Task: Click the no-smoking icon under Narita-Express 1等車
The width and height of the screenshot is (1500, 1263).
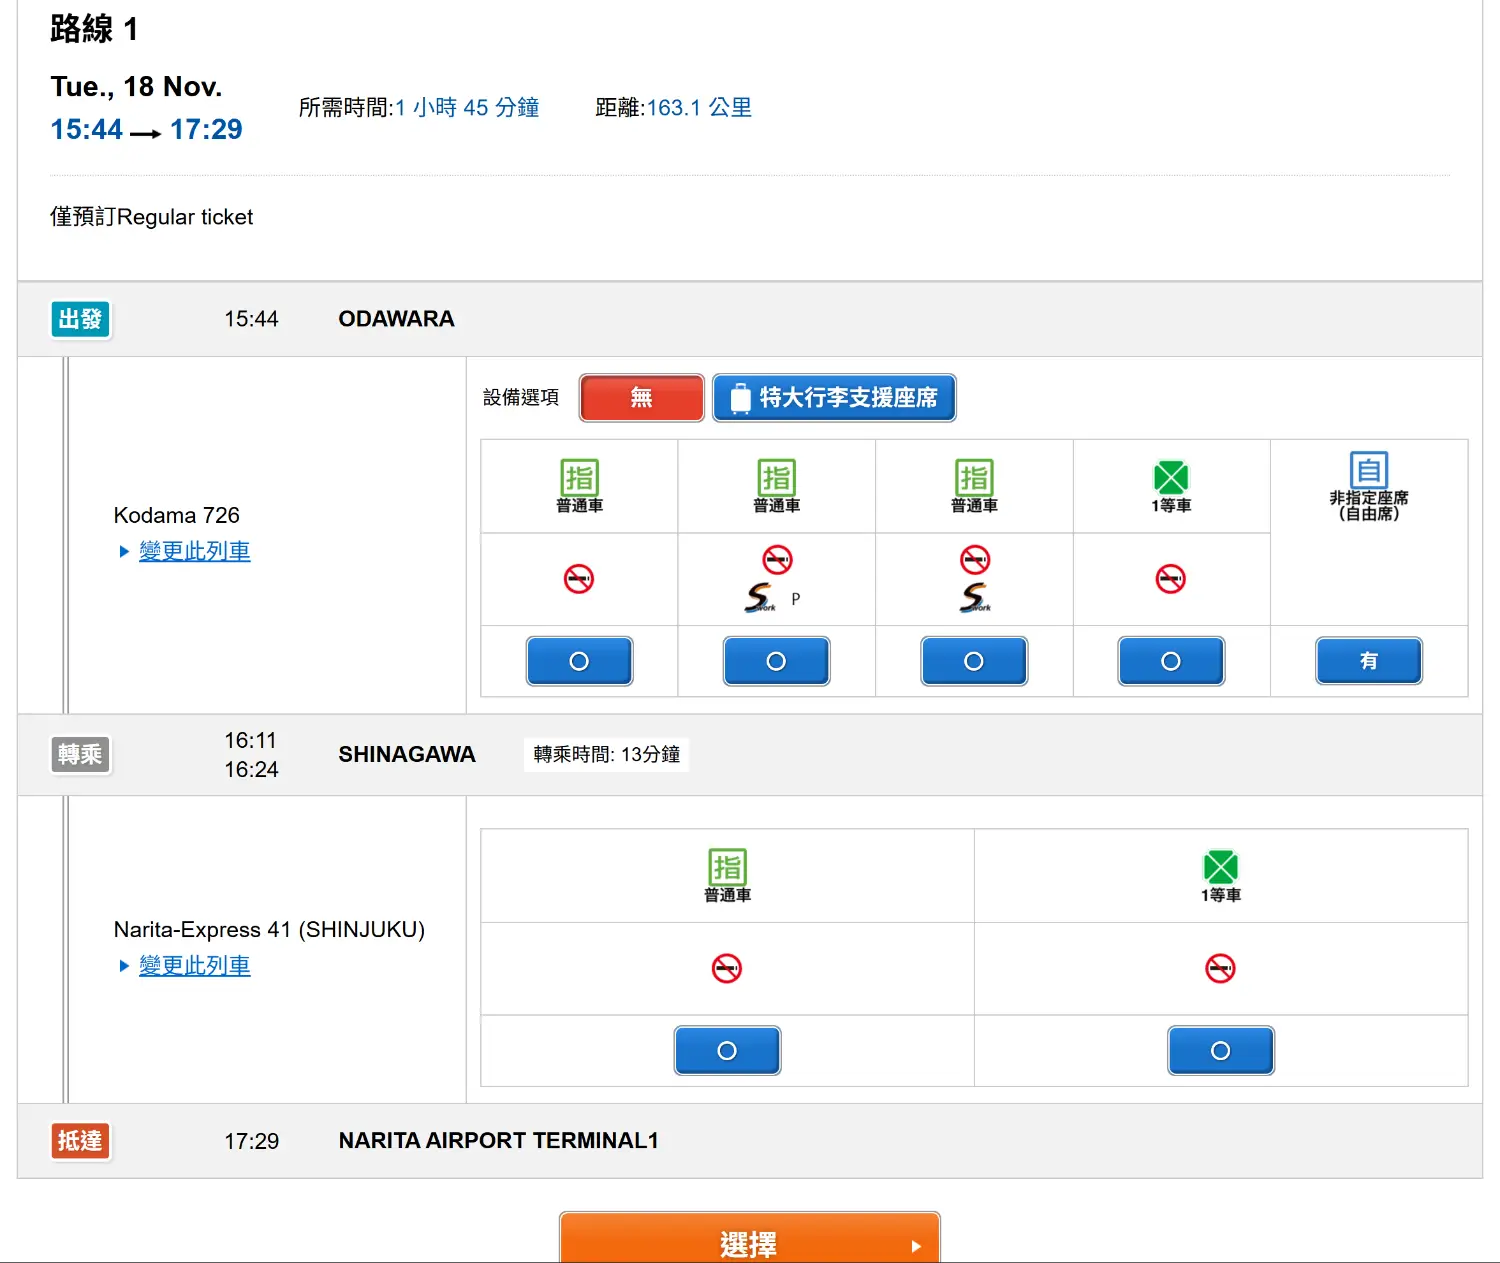Action: (1220, 968)
